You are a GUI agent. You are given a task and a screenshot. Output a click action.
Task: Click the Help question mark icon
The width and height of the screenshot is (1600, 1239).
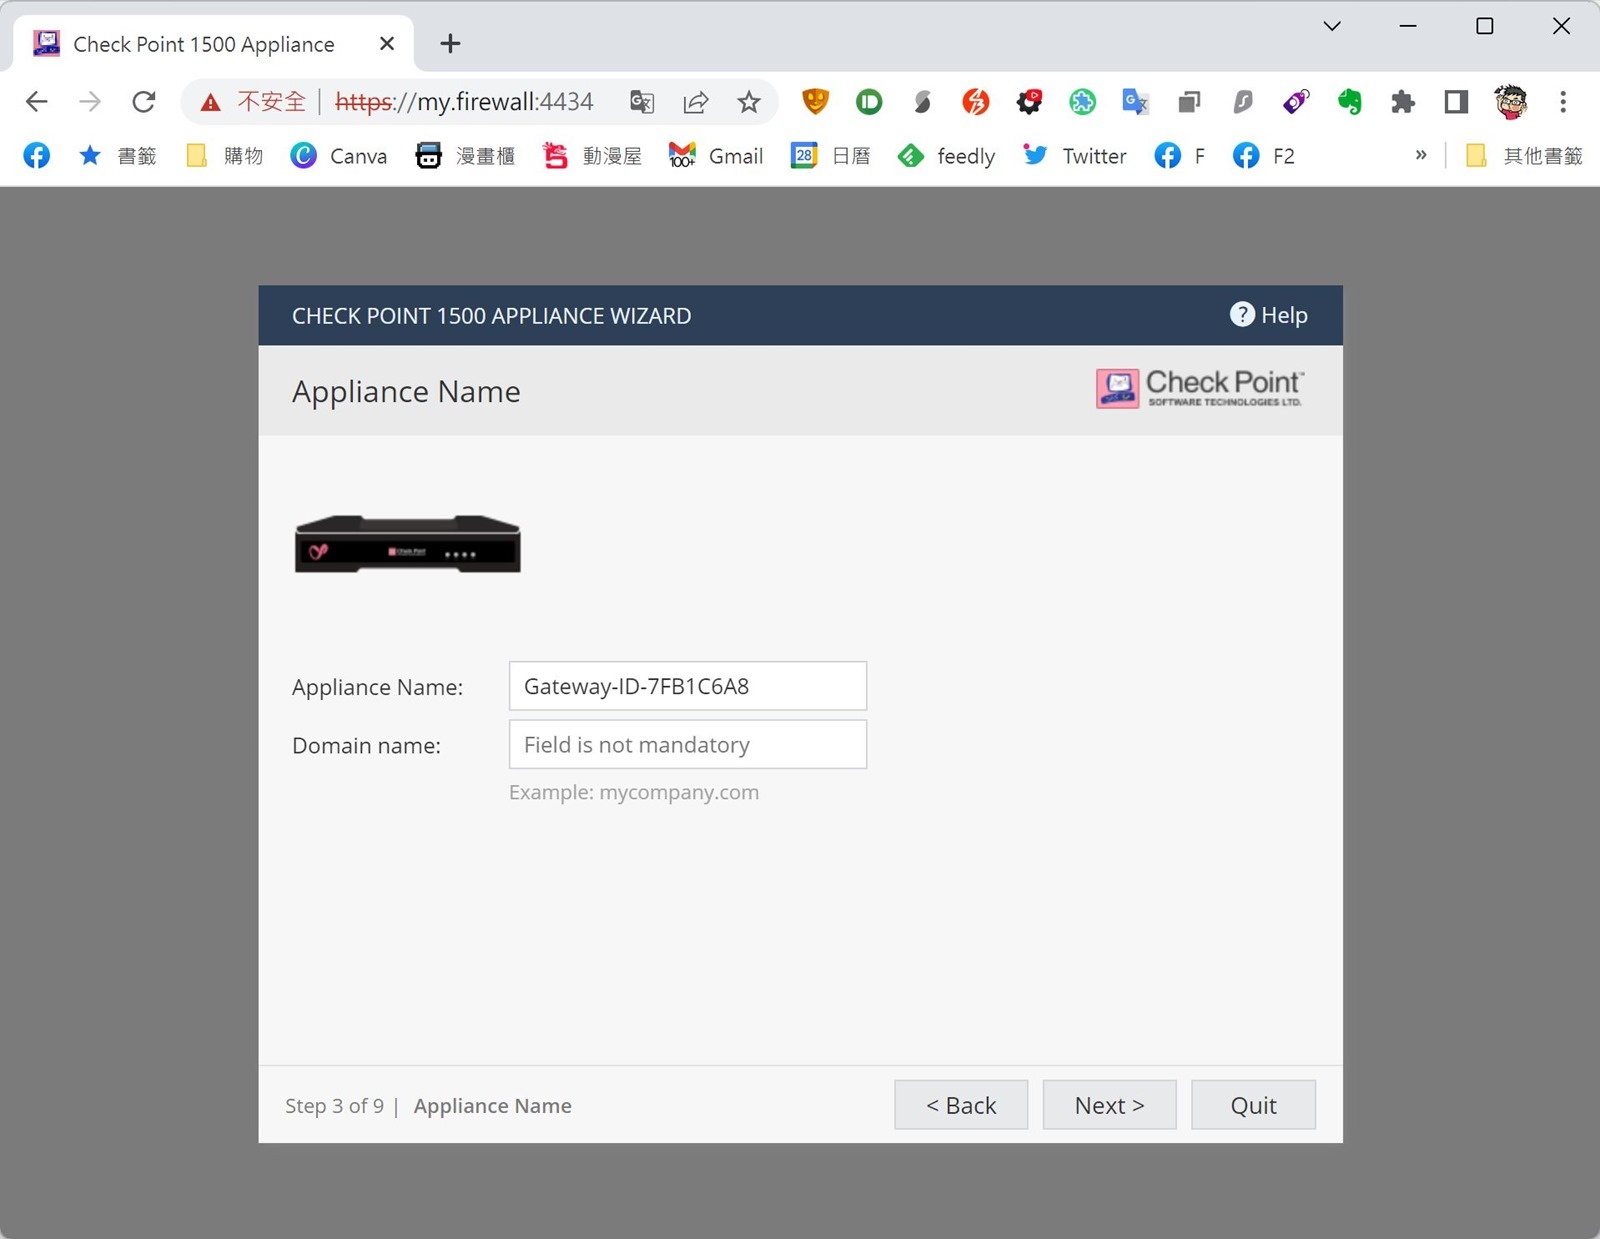pos(1241,315)
